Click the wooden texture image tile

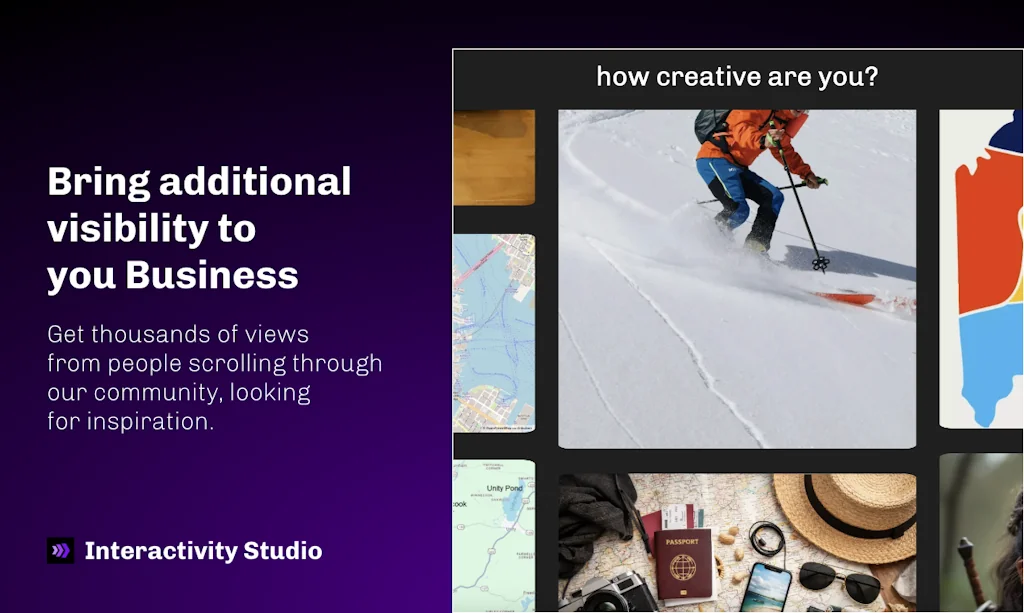pyautogui.click(x=495, y=155)
